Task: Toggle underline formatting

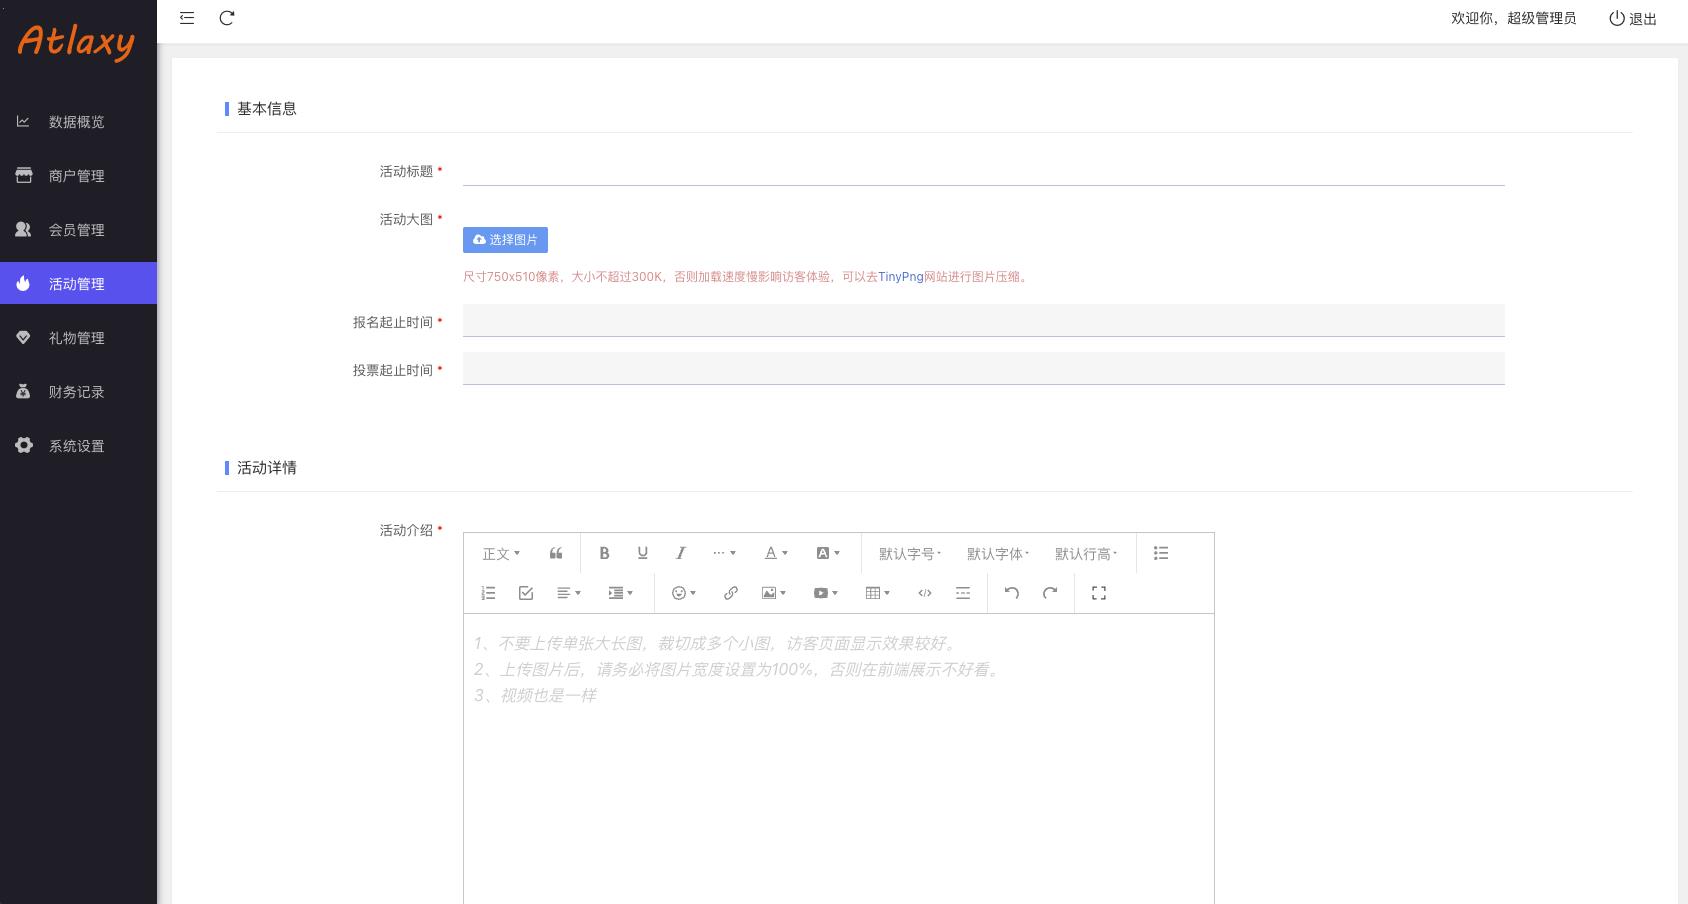Action: pyautogui.click(x=642, y=553)
